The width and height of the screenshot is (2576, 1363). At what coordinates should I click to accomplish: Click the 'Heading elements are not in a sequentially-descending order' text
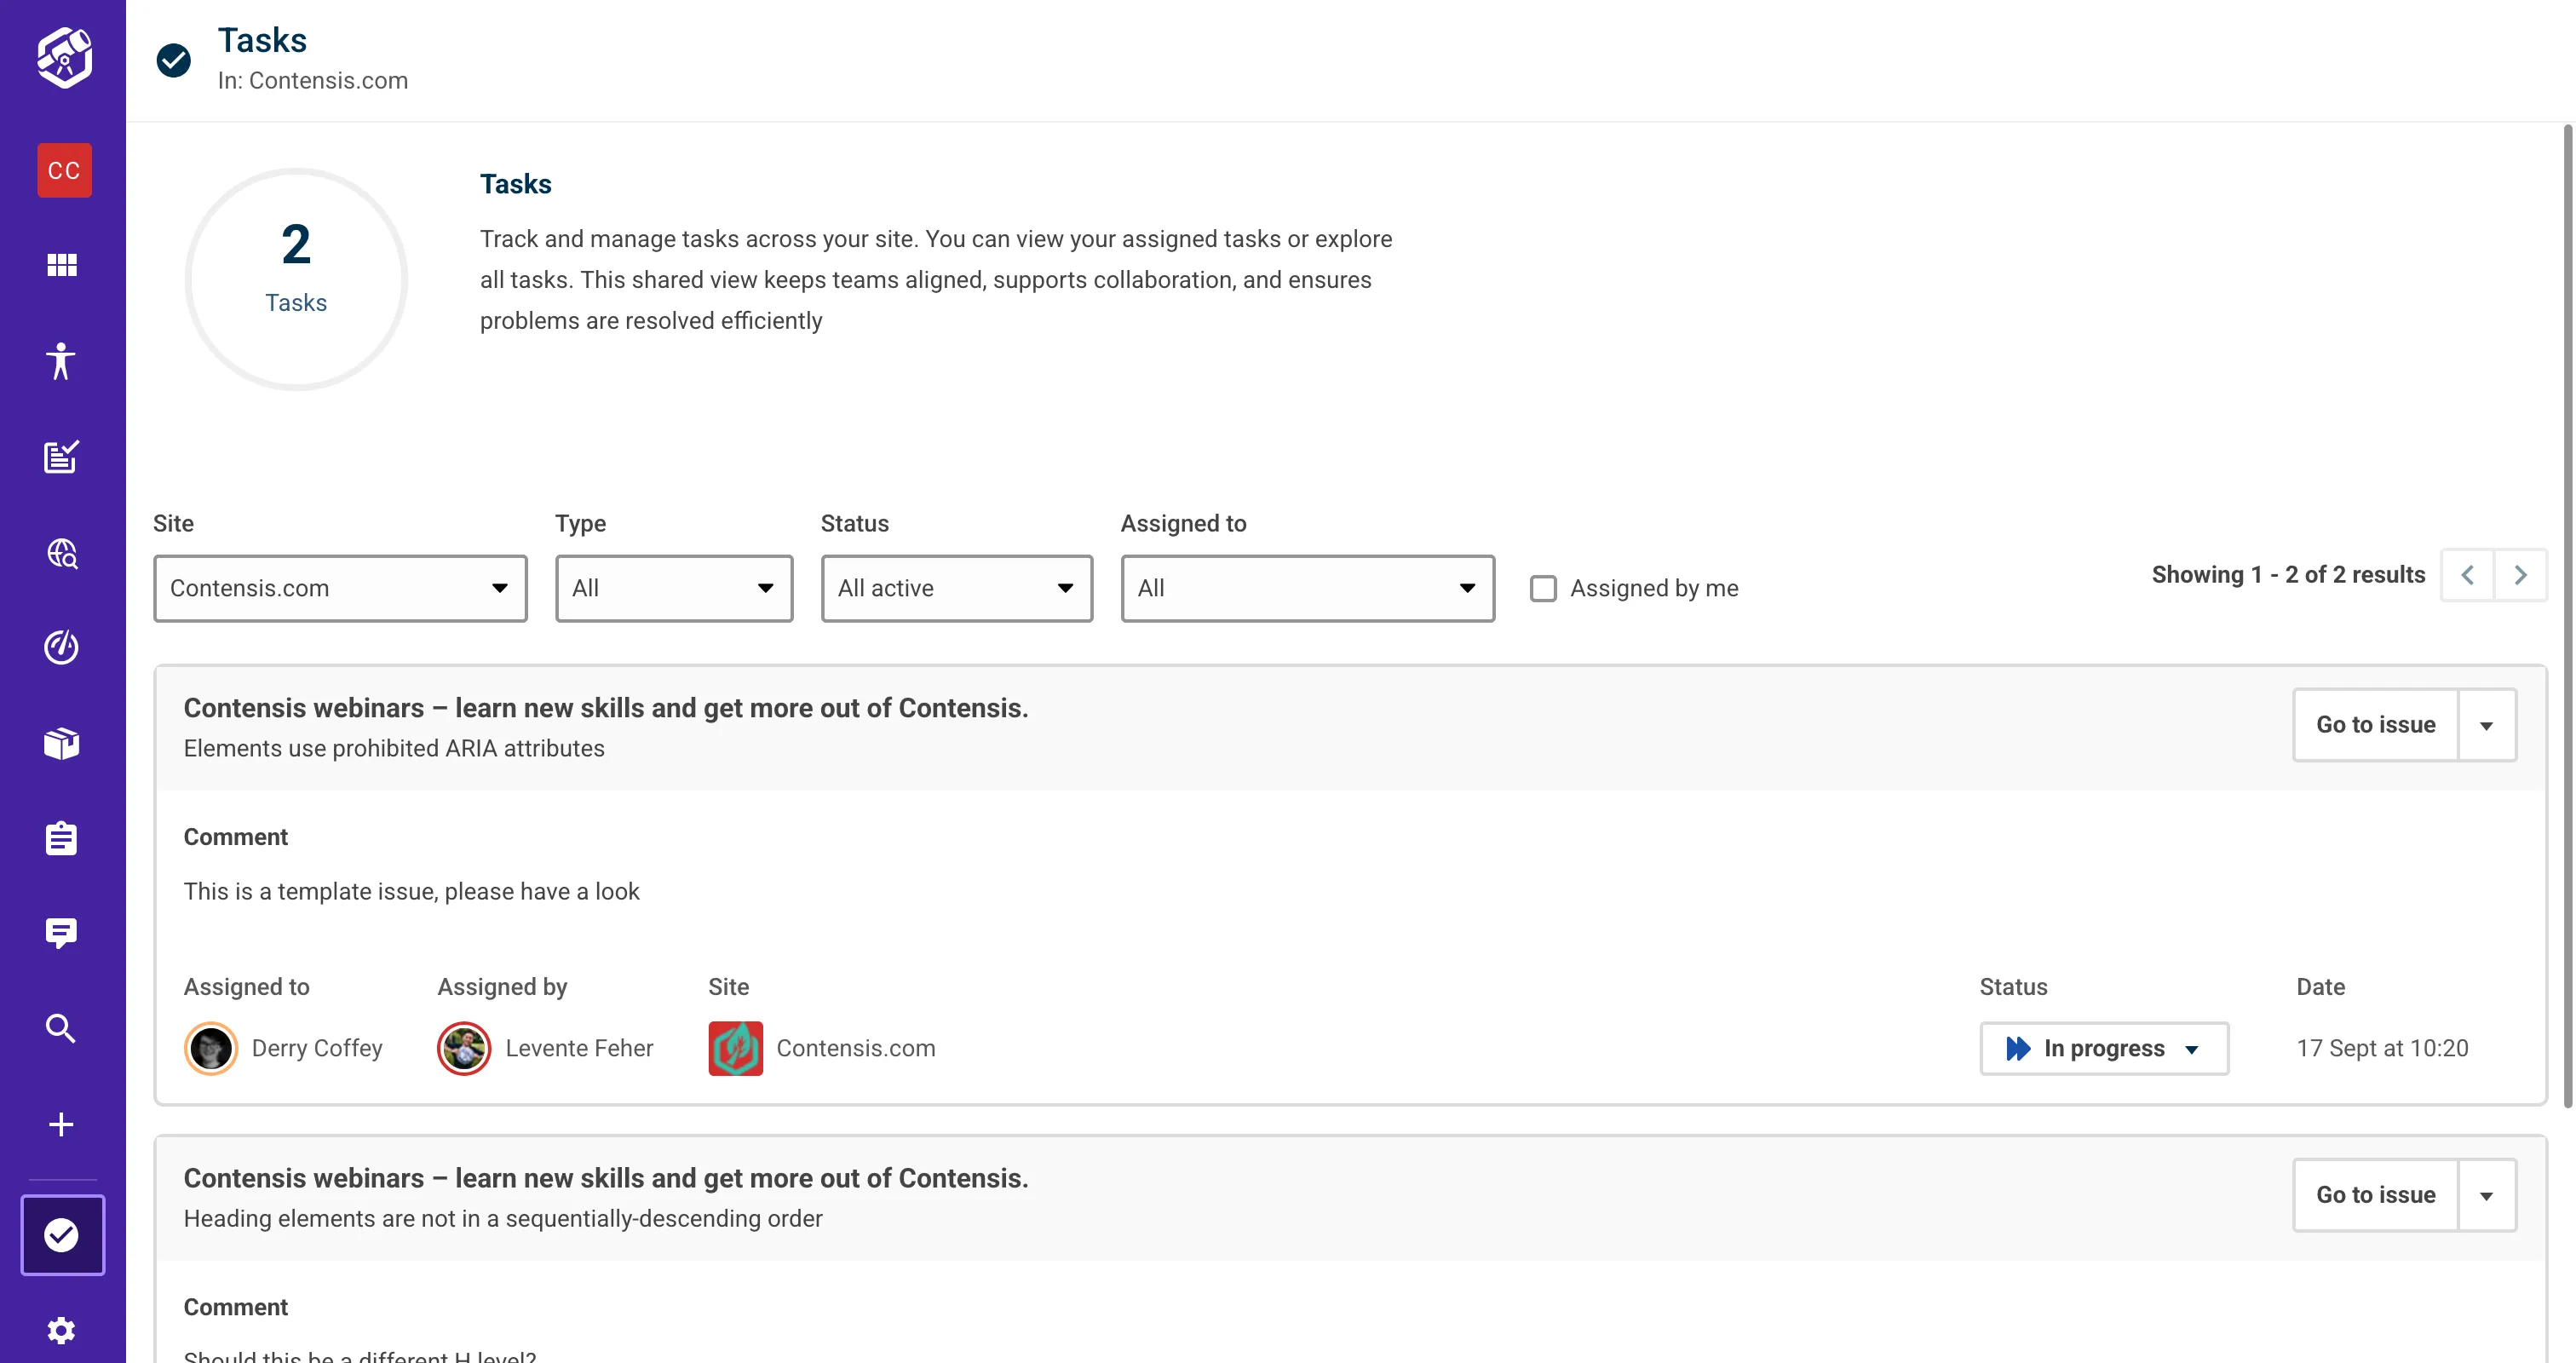(x=503, y=1219)
